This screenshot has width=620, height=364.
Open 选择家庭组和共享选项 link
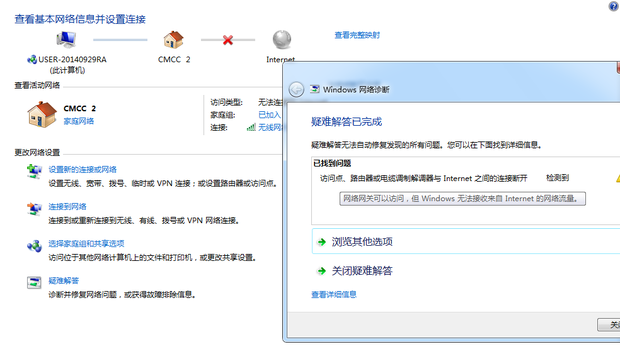(86, 243)
